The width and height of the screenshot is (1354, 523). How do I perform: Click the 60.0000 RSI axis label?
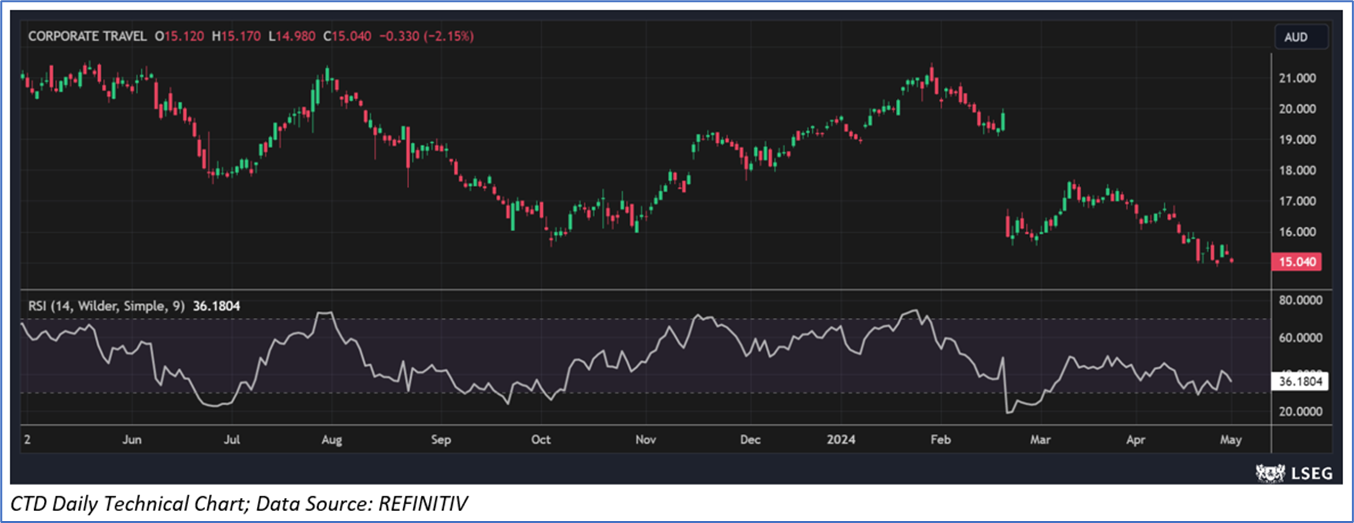pos(1301,338)
